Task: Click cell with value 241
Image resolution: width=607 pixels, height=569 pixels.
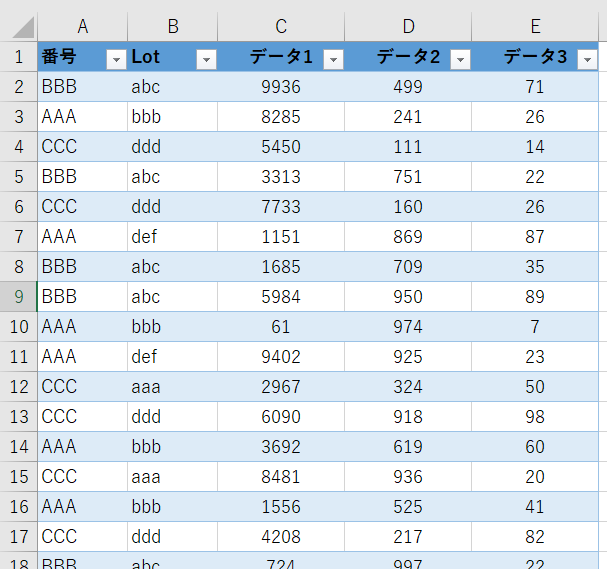Action: (408, 117)
